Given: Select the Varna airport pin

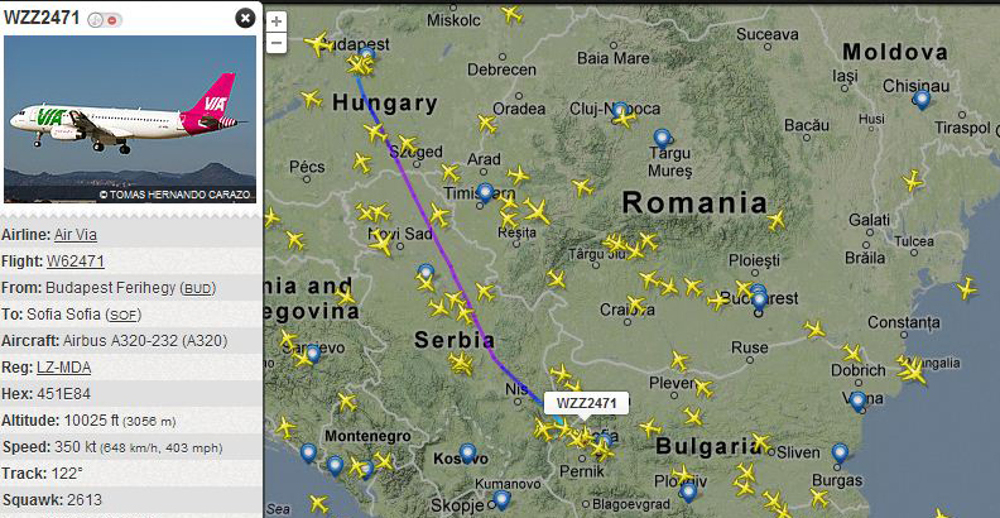Looking at the screenshot, I should pyautogui.click(x=858, y=401).
